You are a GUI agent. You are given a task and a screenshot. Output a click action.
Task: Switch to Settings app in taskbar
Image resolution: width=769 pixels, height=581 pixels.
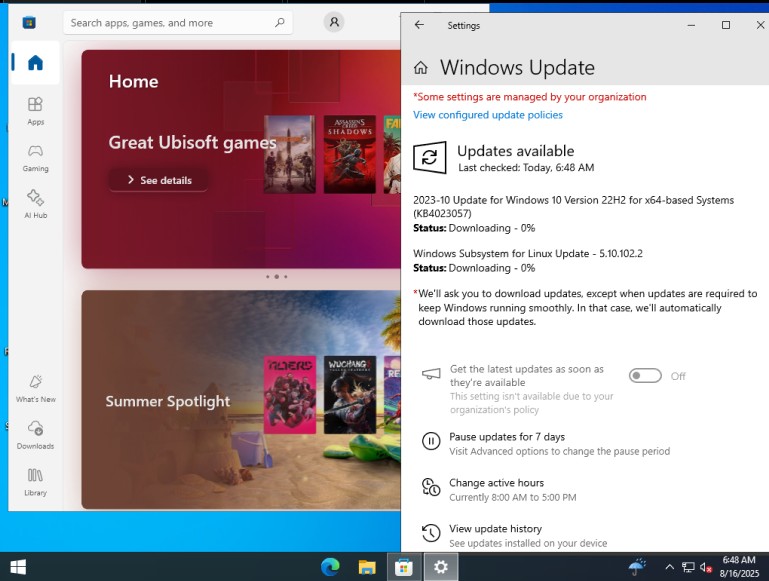coord(440,567)
